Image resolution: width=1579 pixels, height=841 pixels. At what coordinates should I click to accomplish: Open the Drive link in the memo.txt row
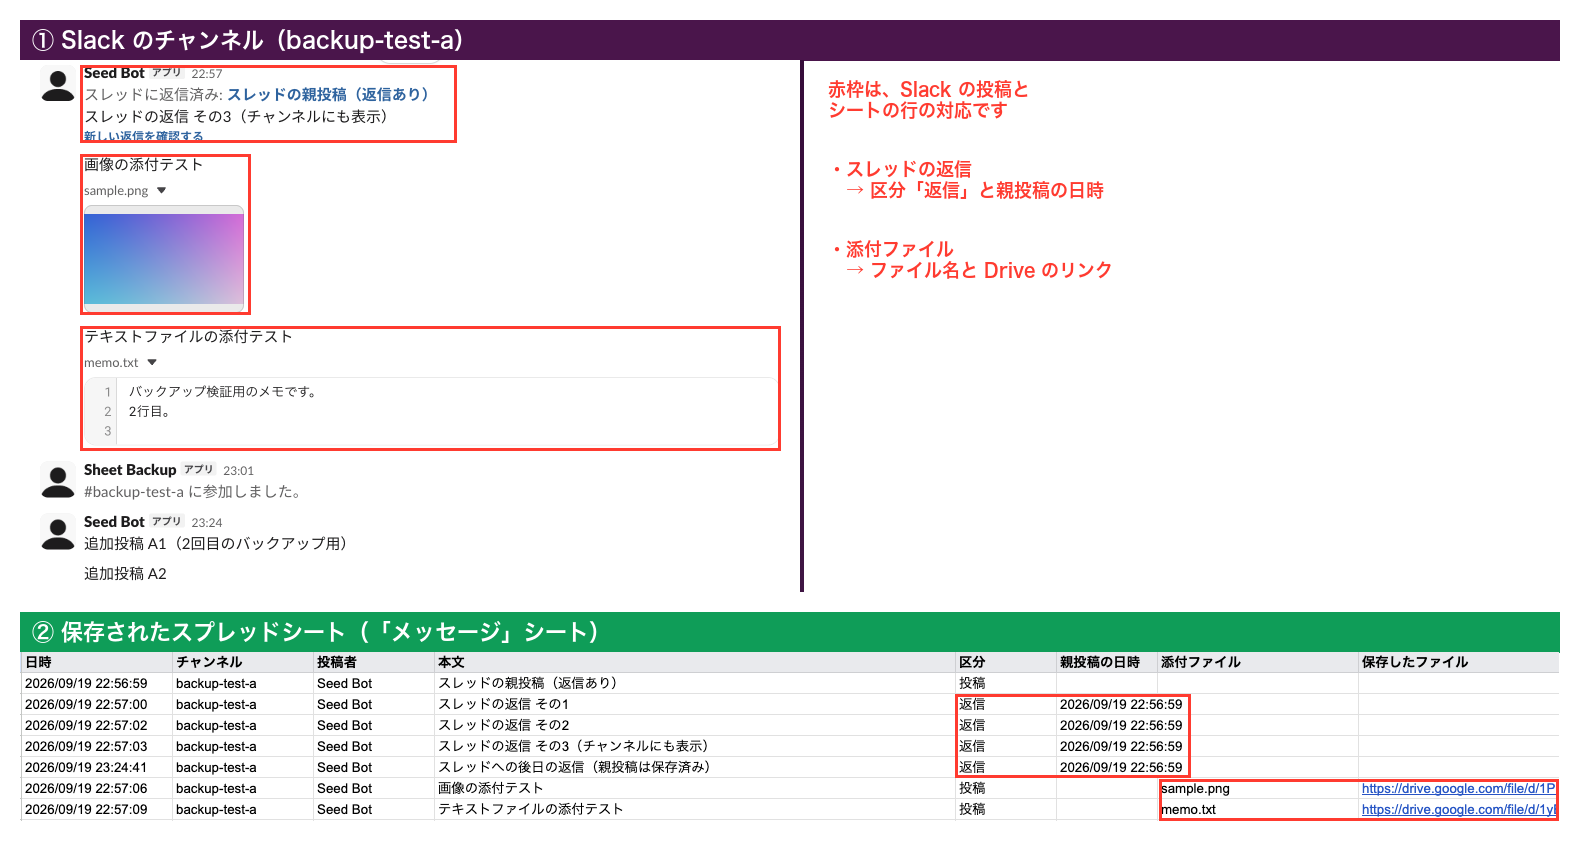tap(1458, 809)
